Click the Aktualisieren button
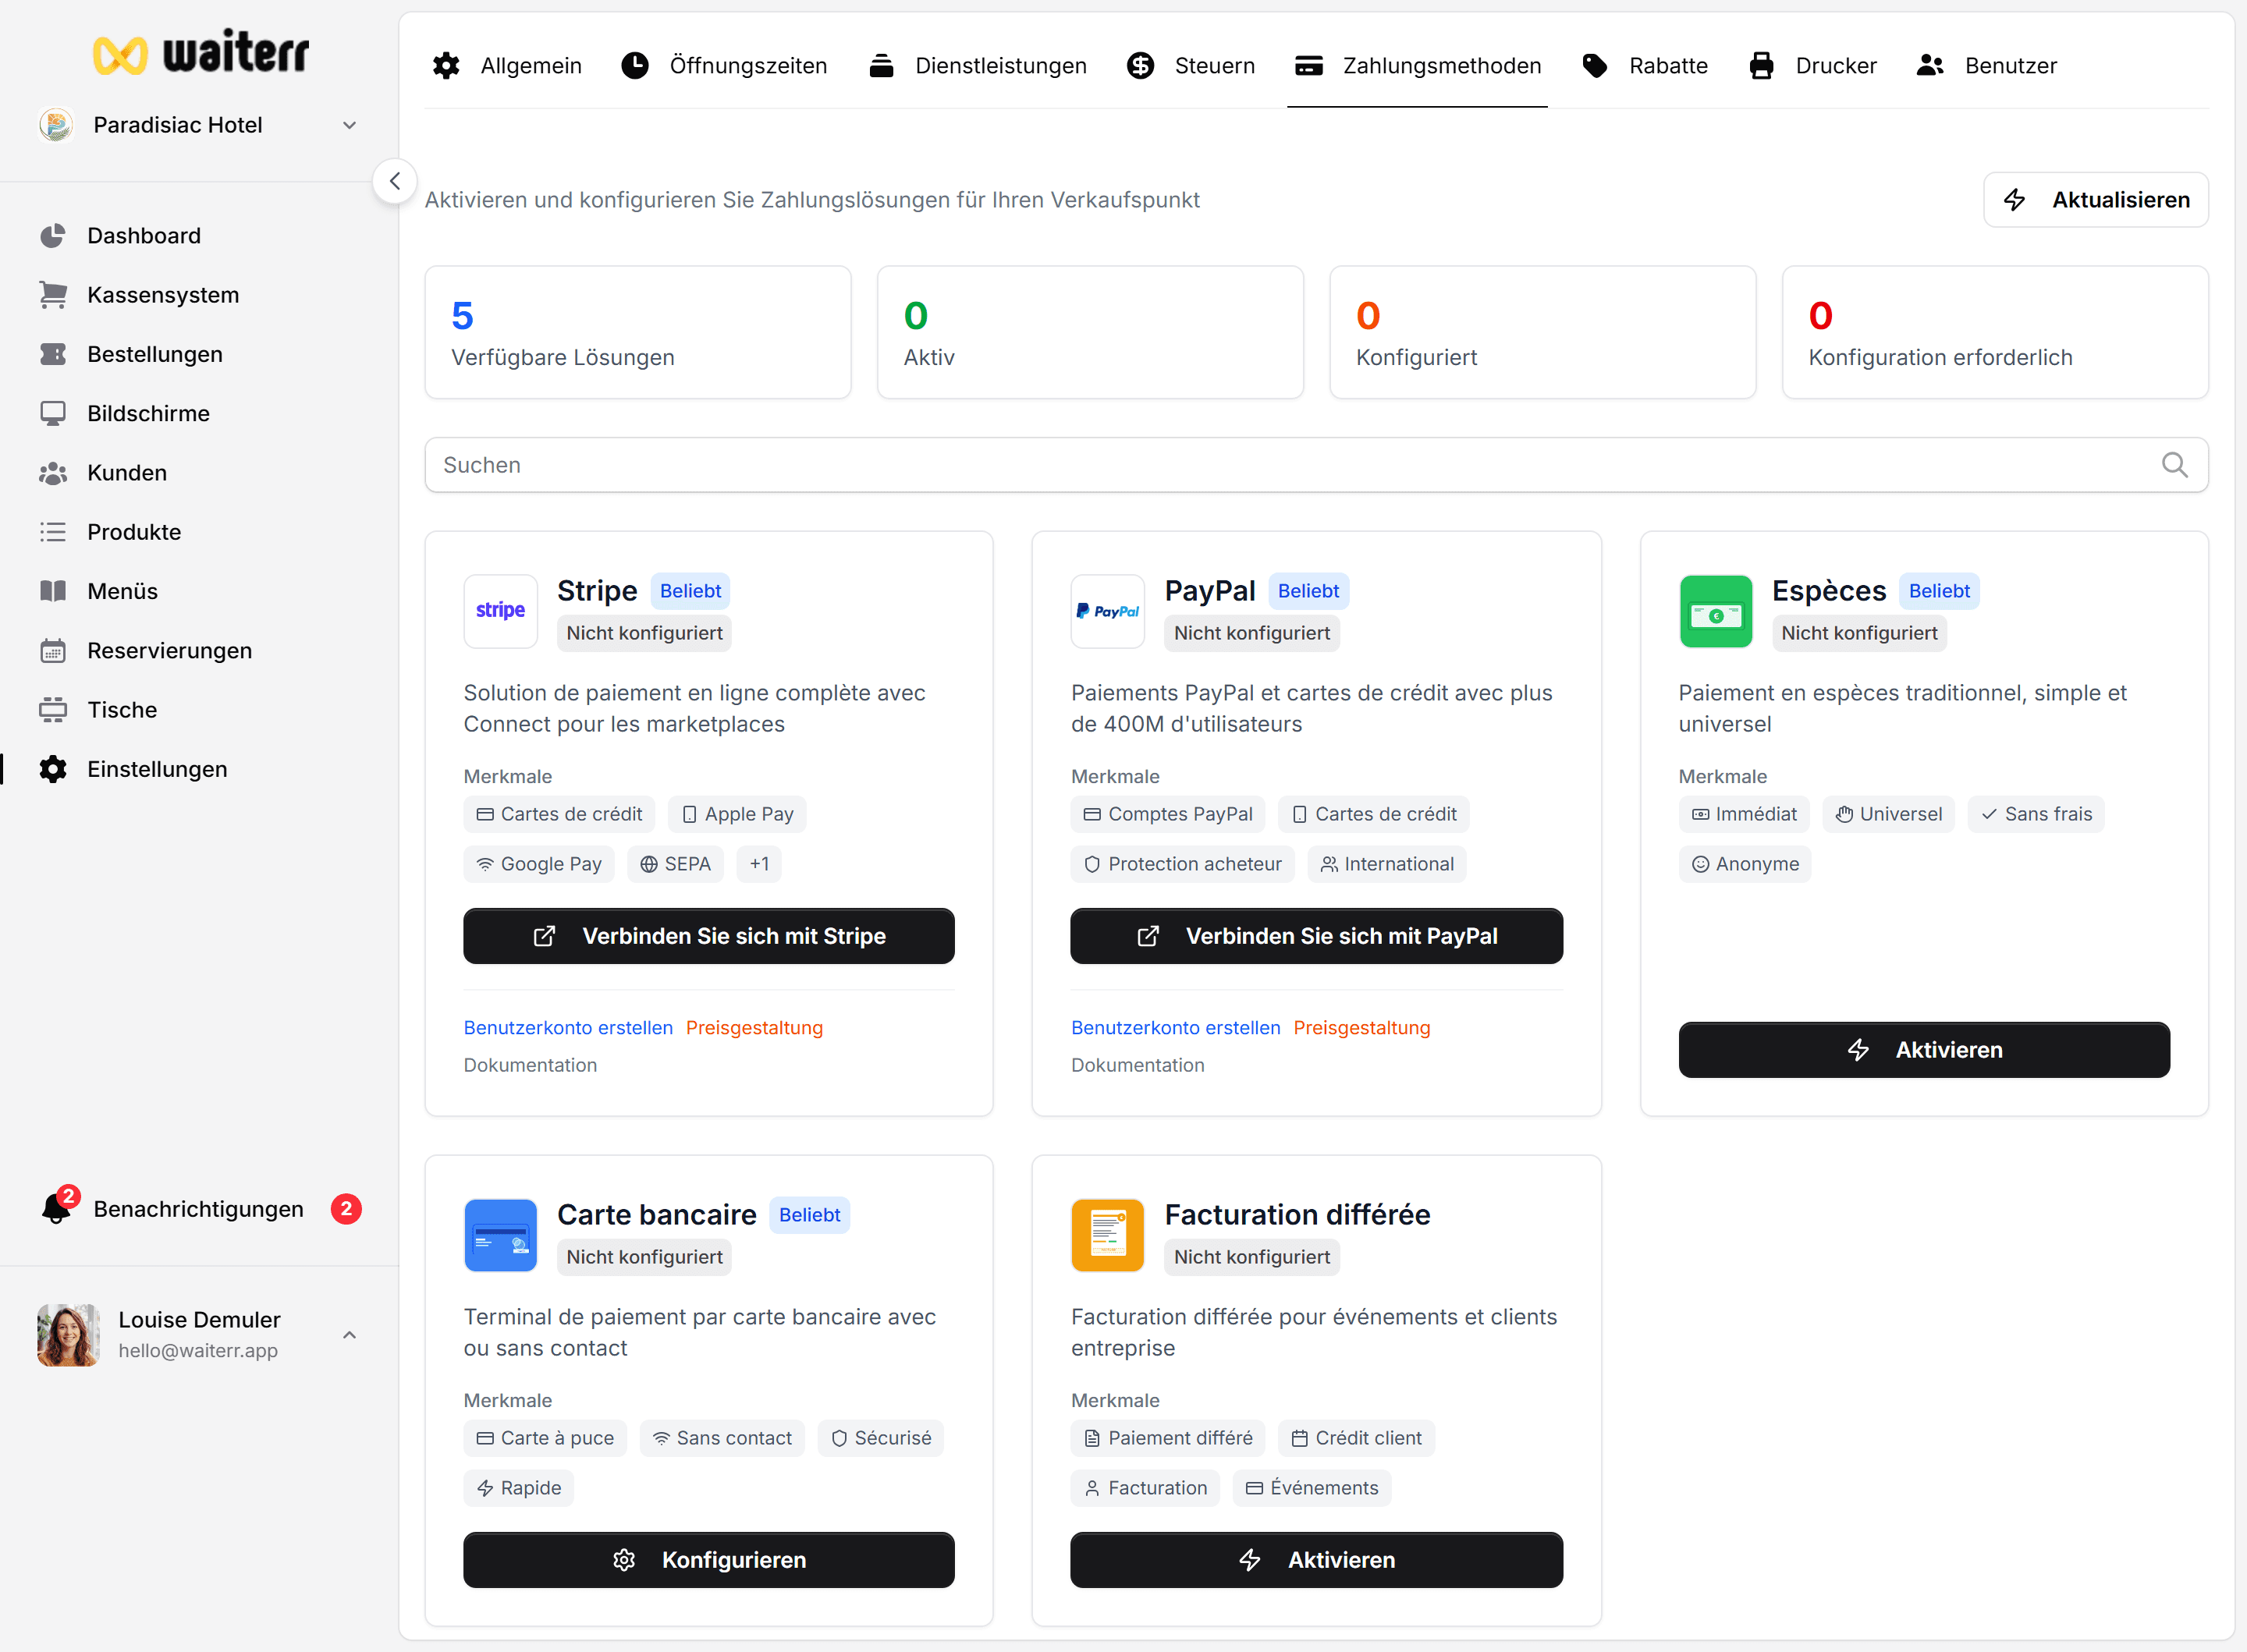The image size is (2247, 1652). tap(2096, 200)
